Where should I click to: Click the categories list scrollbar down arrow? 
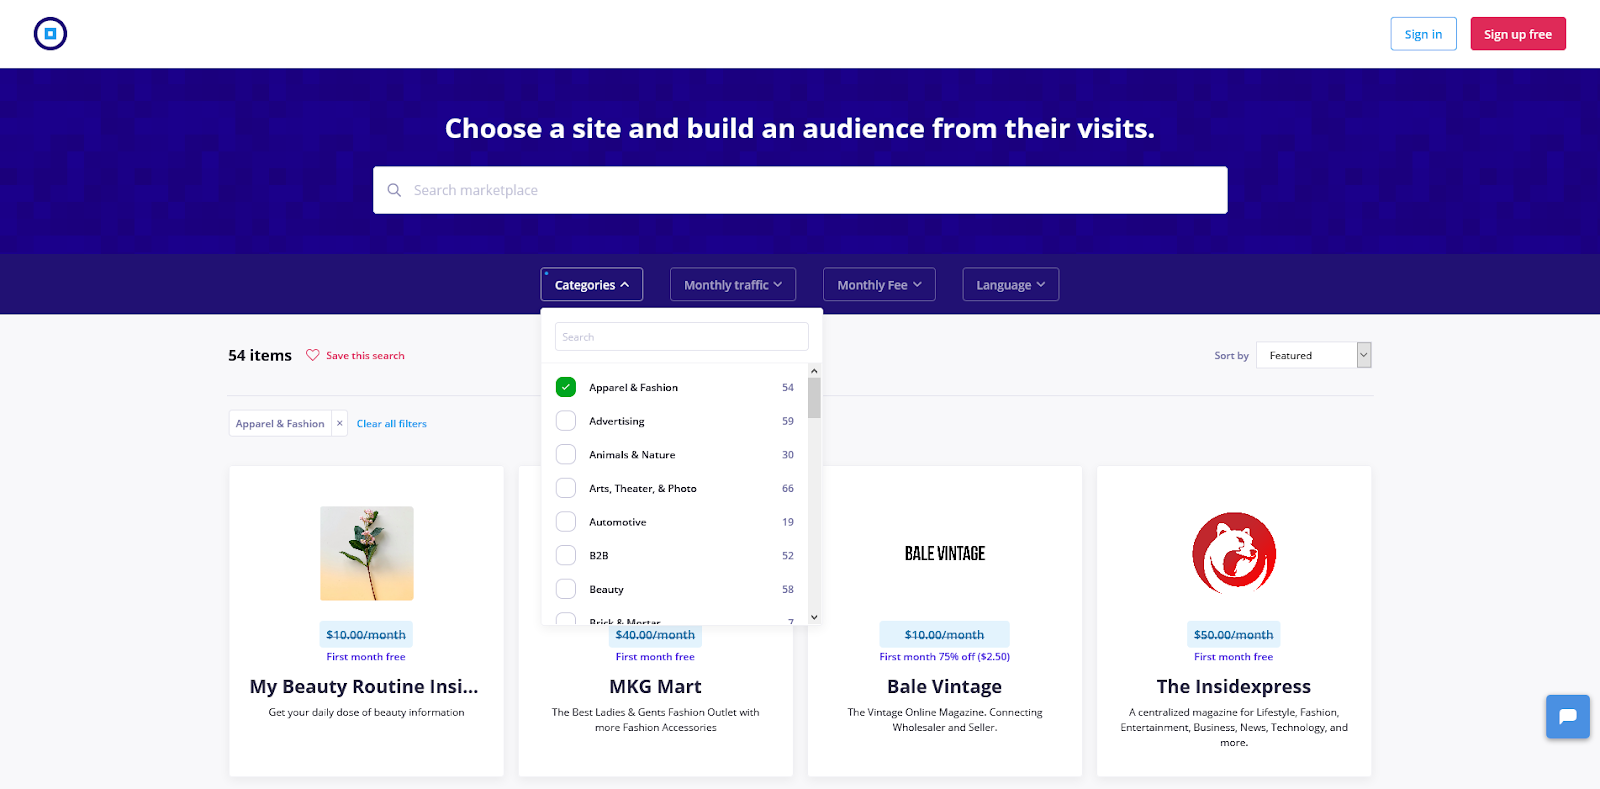814,617
